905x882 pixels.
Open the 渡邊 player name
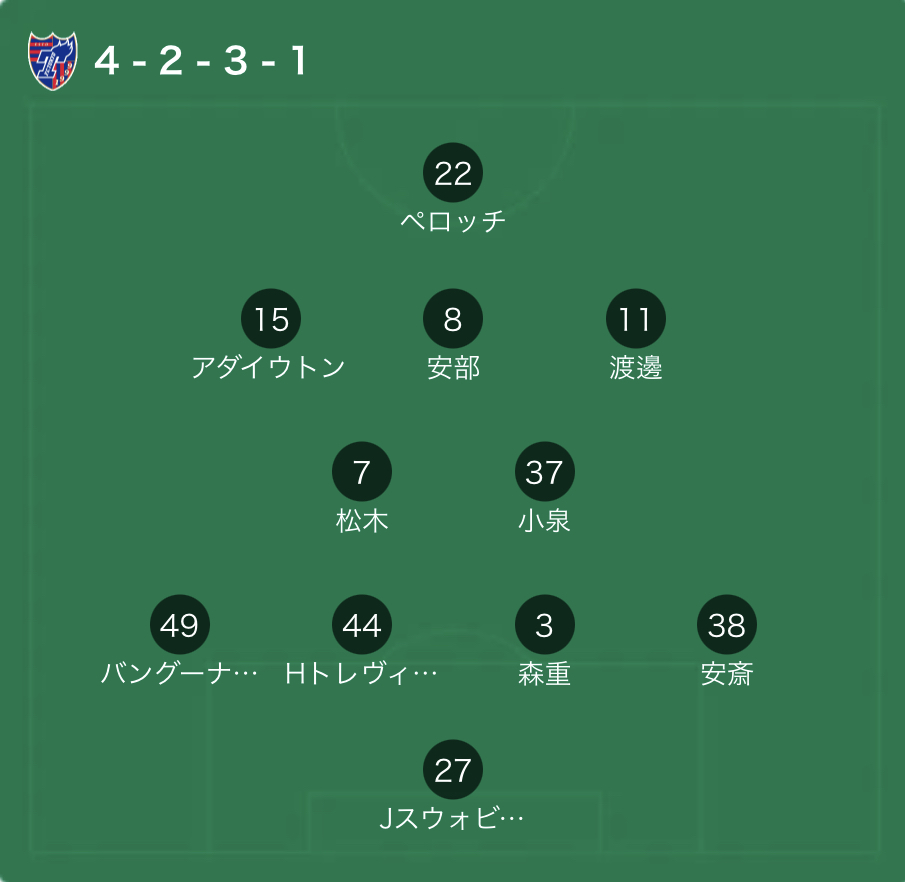pyautogui.click(x=635, y=368)
